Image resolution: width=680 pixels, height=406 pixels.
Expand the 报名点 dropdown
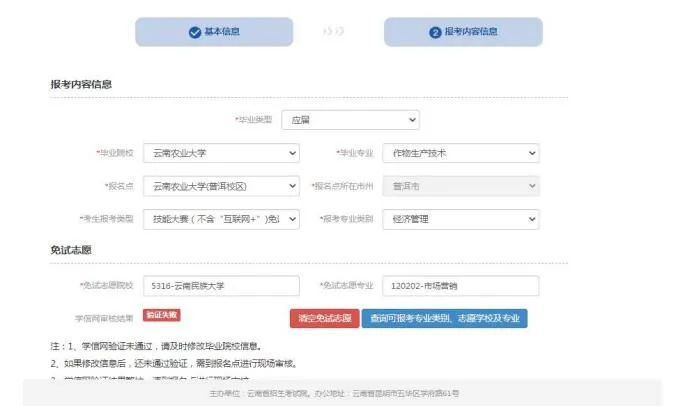221,186
